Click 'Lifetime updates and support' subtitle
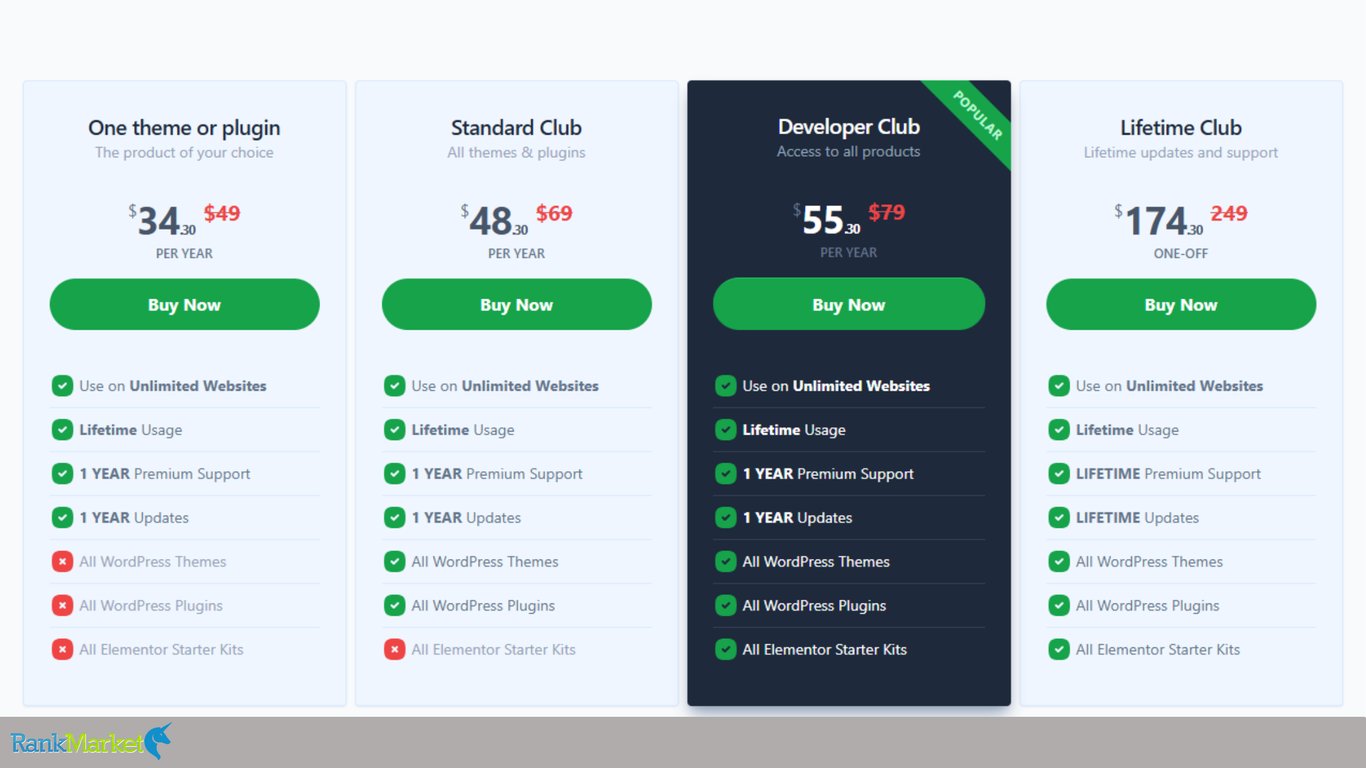This screenshot has height=768, width=1366. [1181, 153]
